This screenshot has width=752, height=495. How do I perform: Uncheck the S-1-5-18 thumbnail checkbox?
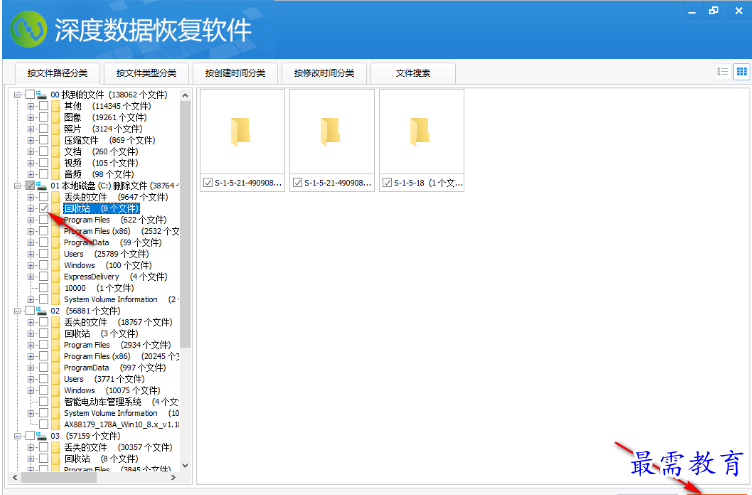(x=387, y=183)
